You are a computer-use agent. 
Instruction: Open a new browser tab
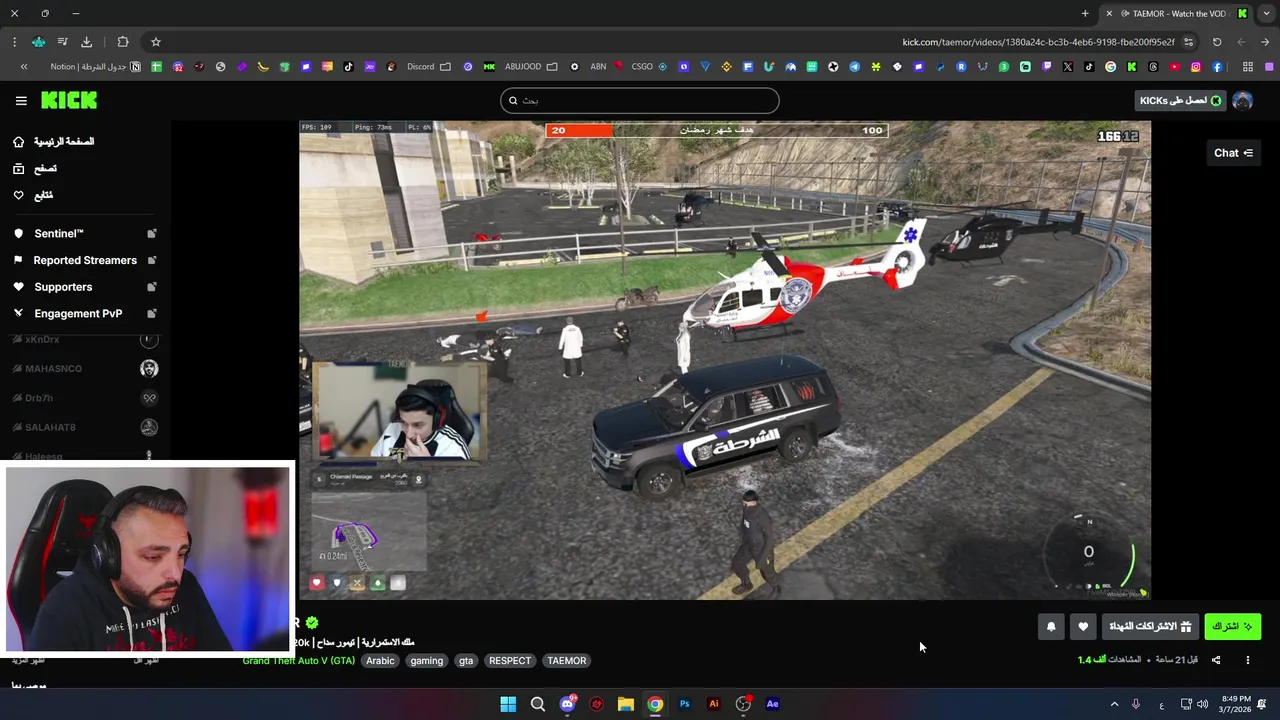click(x=1085, y=13)
